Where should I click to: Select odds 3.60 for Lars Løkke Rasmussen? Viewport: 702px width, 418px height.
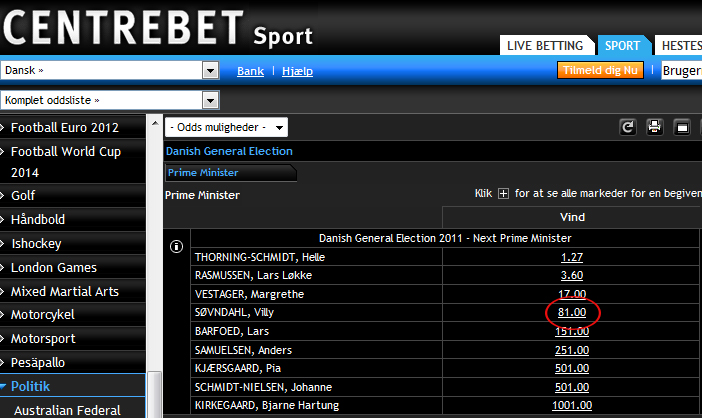pyautogui.click(x=572, y=275)
